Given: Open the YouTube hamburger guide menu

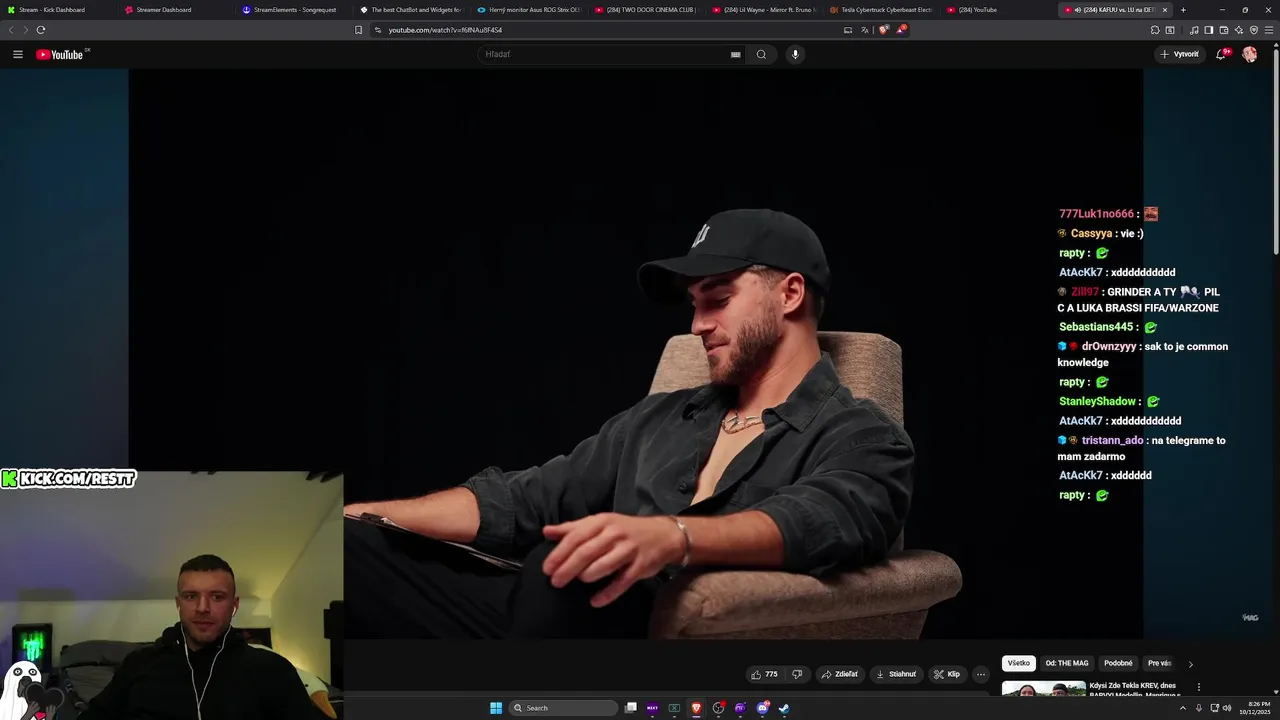Looking at the screenshot, I should (17, 54).
